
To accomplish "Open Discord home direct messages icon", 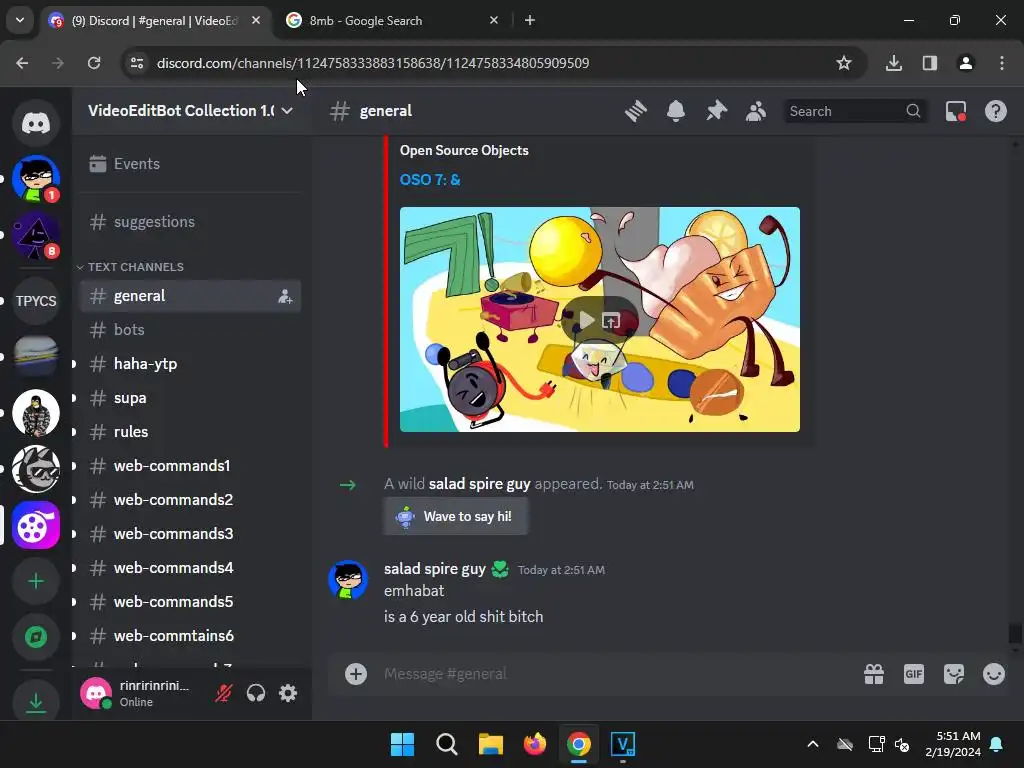I will [36, 123].
